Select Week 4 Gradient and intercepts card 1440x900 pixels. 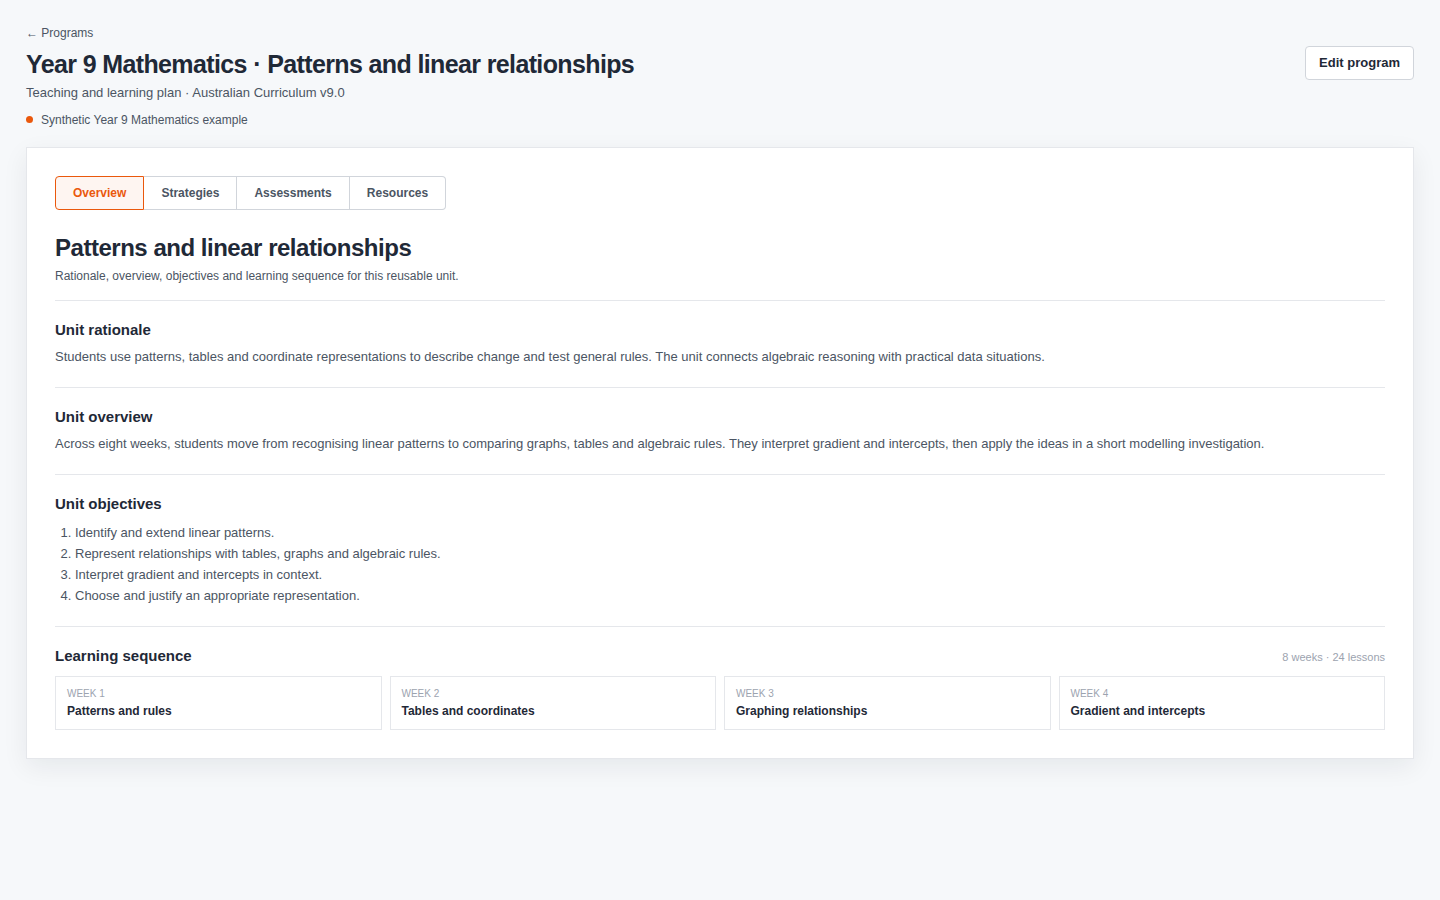[1222, 703]
